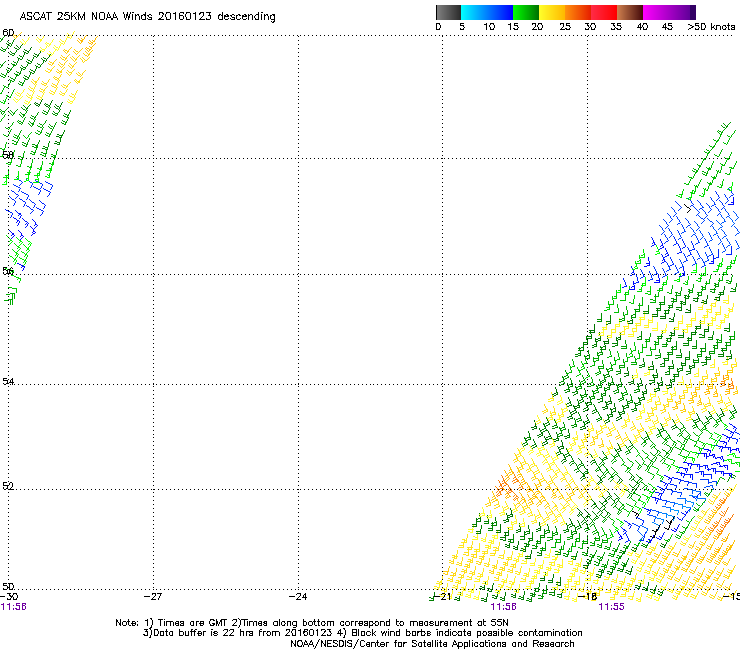
Task: Click the '54' latitude label
Action: (8, 381)
